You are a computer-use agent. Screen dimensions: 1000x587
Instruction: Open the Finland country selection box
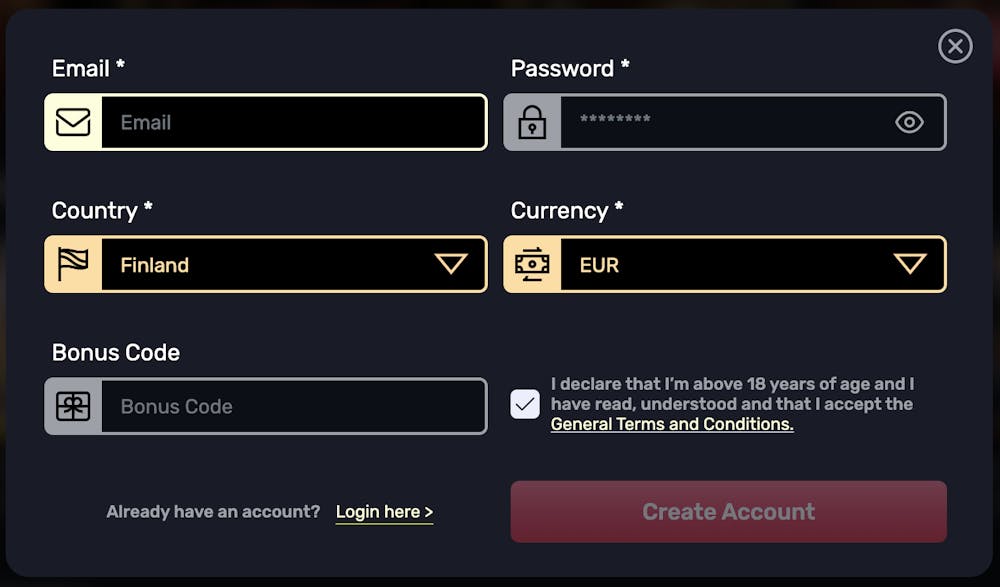(266, 264)
